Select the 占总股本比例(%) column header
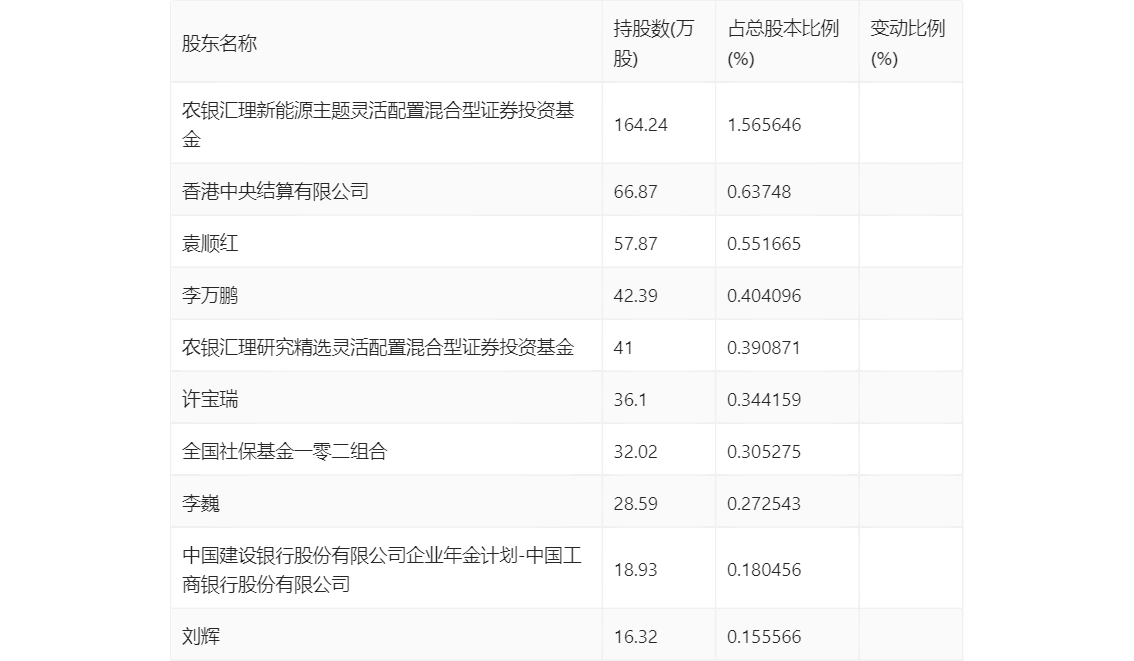 [x=783, y=43]
